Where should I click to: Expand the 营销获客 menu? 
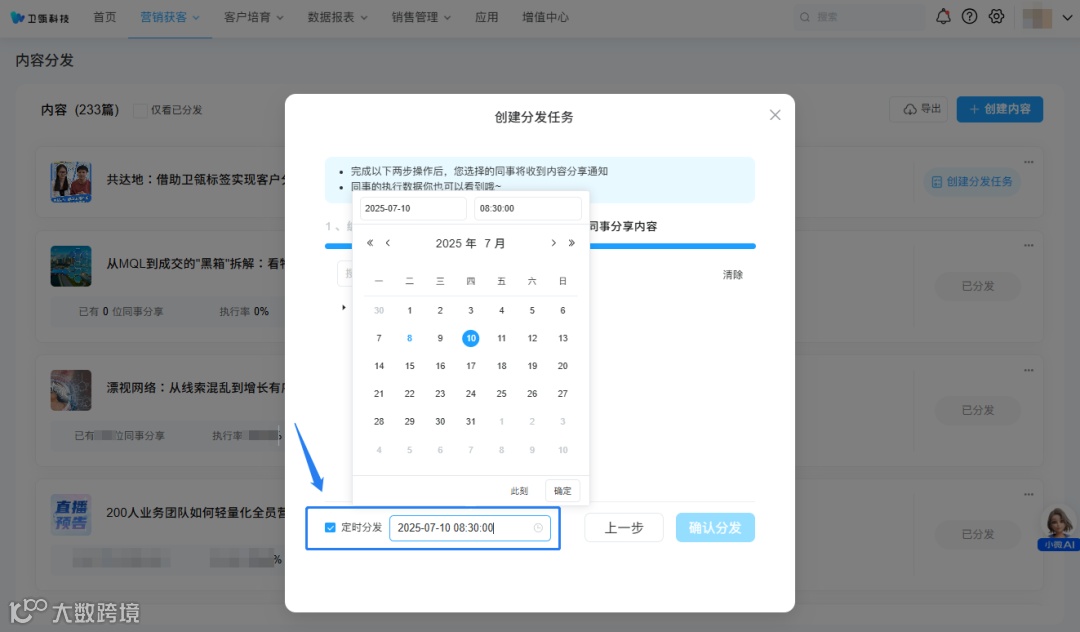coord(170,17)
